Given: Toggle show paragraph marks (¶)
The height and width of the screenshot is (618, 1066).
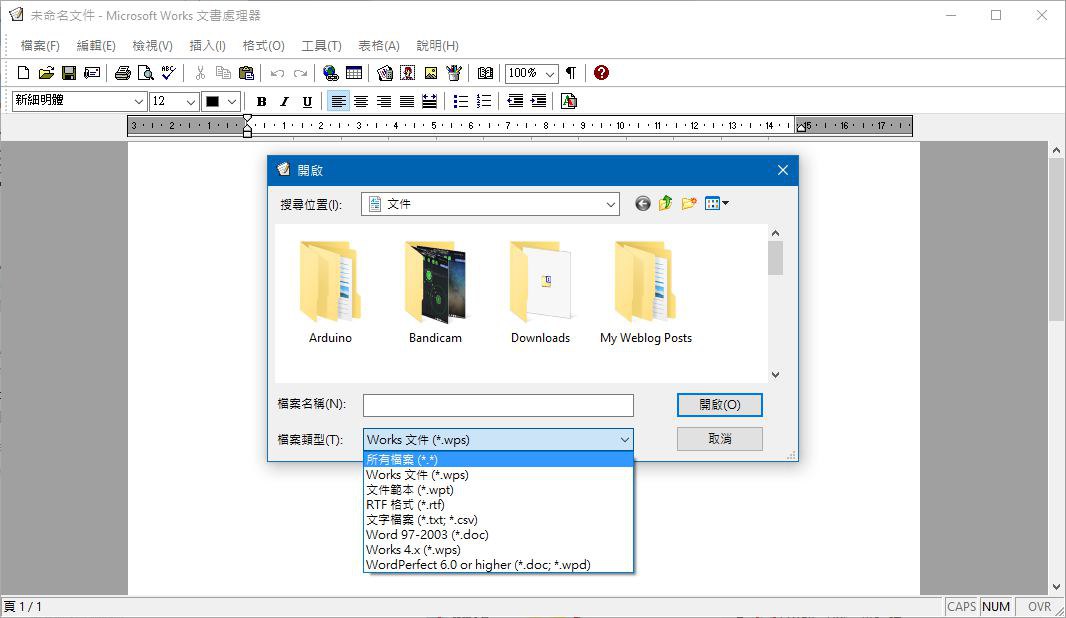Looking at the screenshot, I should [x=571, y=73].
